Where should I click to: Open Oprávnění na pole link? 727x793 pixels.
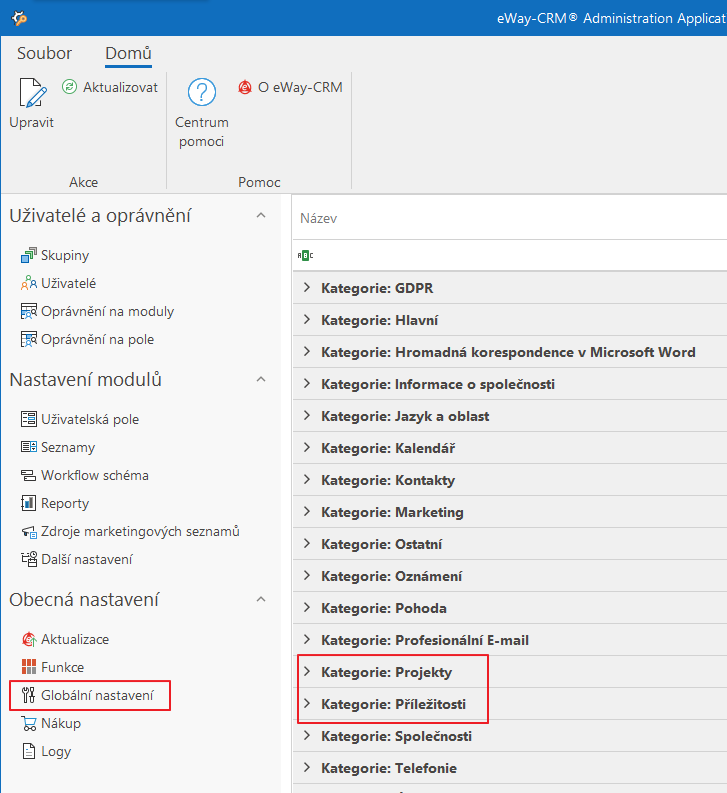98,339
